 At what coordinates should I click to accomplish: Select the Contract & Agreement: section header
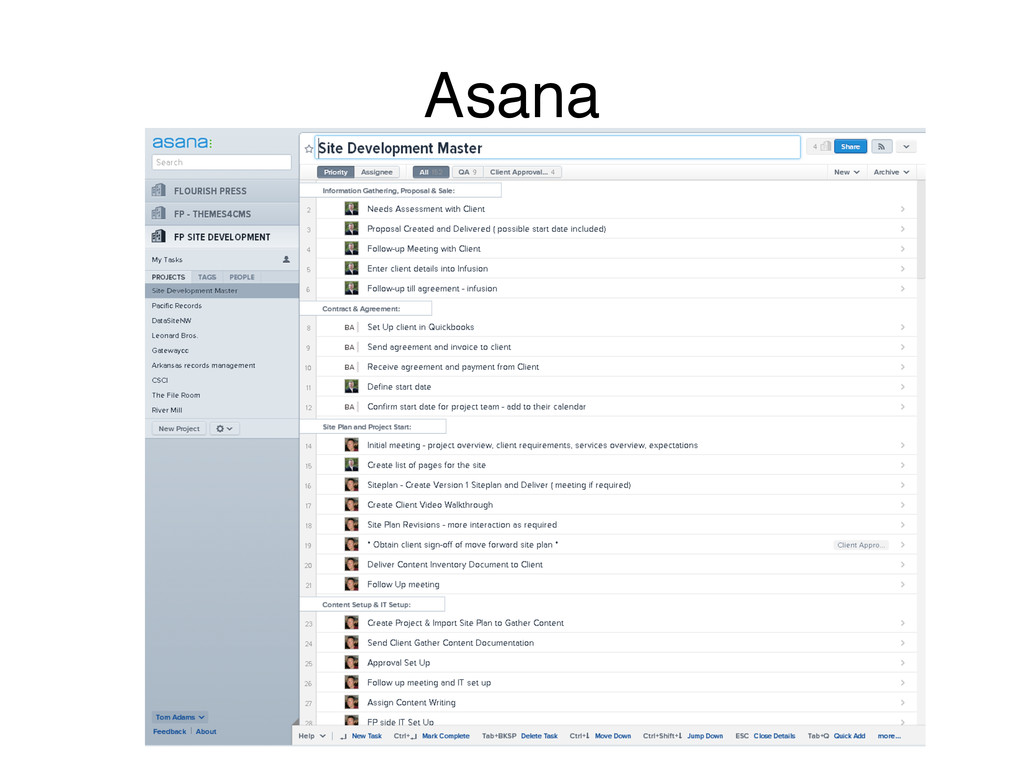[x=366, y=309]
